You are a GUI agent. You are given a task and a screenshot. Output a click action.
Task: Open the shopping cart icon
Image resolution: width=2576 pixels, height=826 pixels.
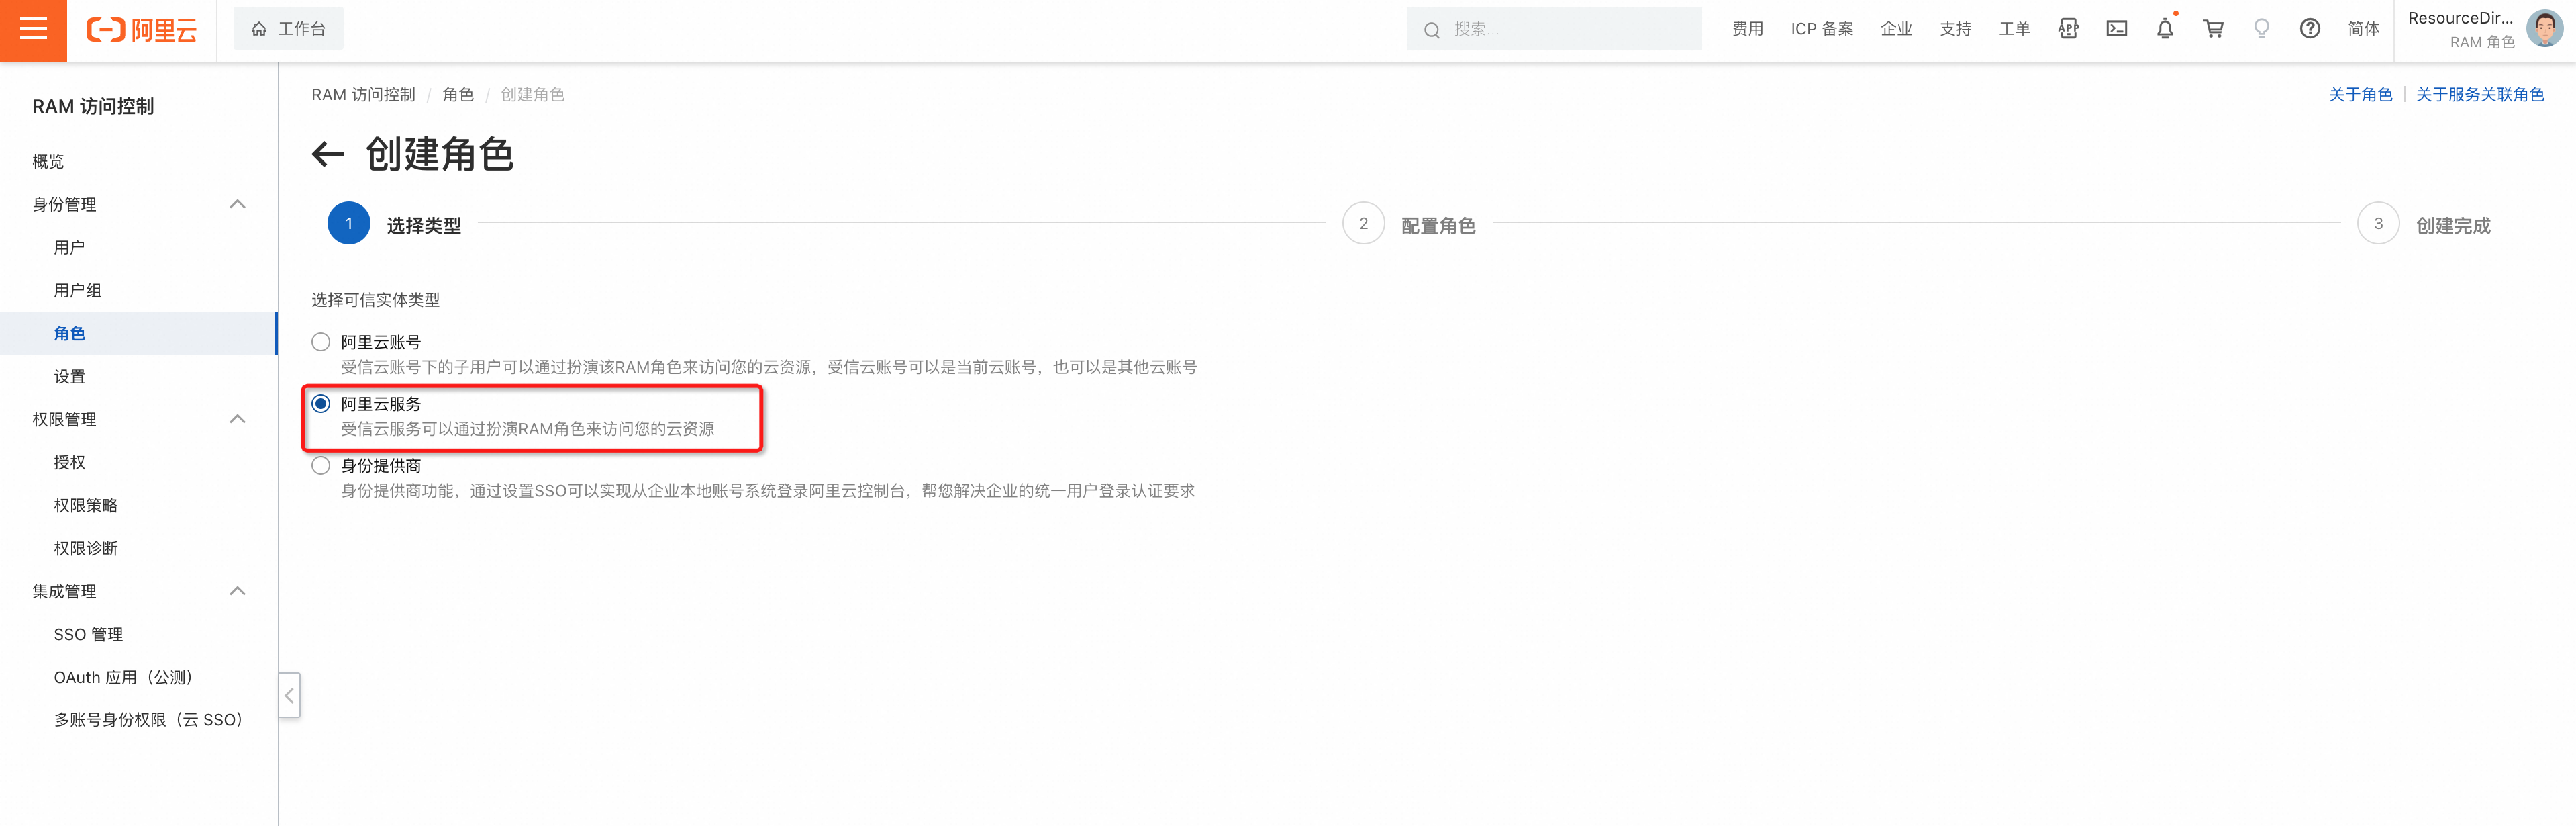pos(2213,29)
